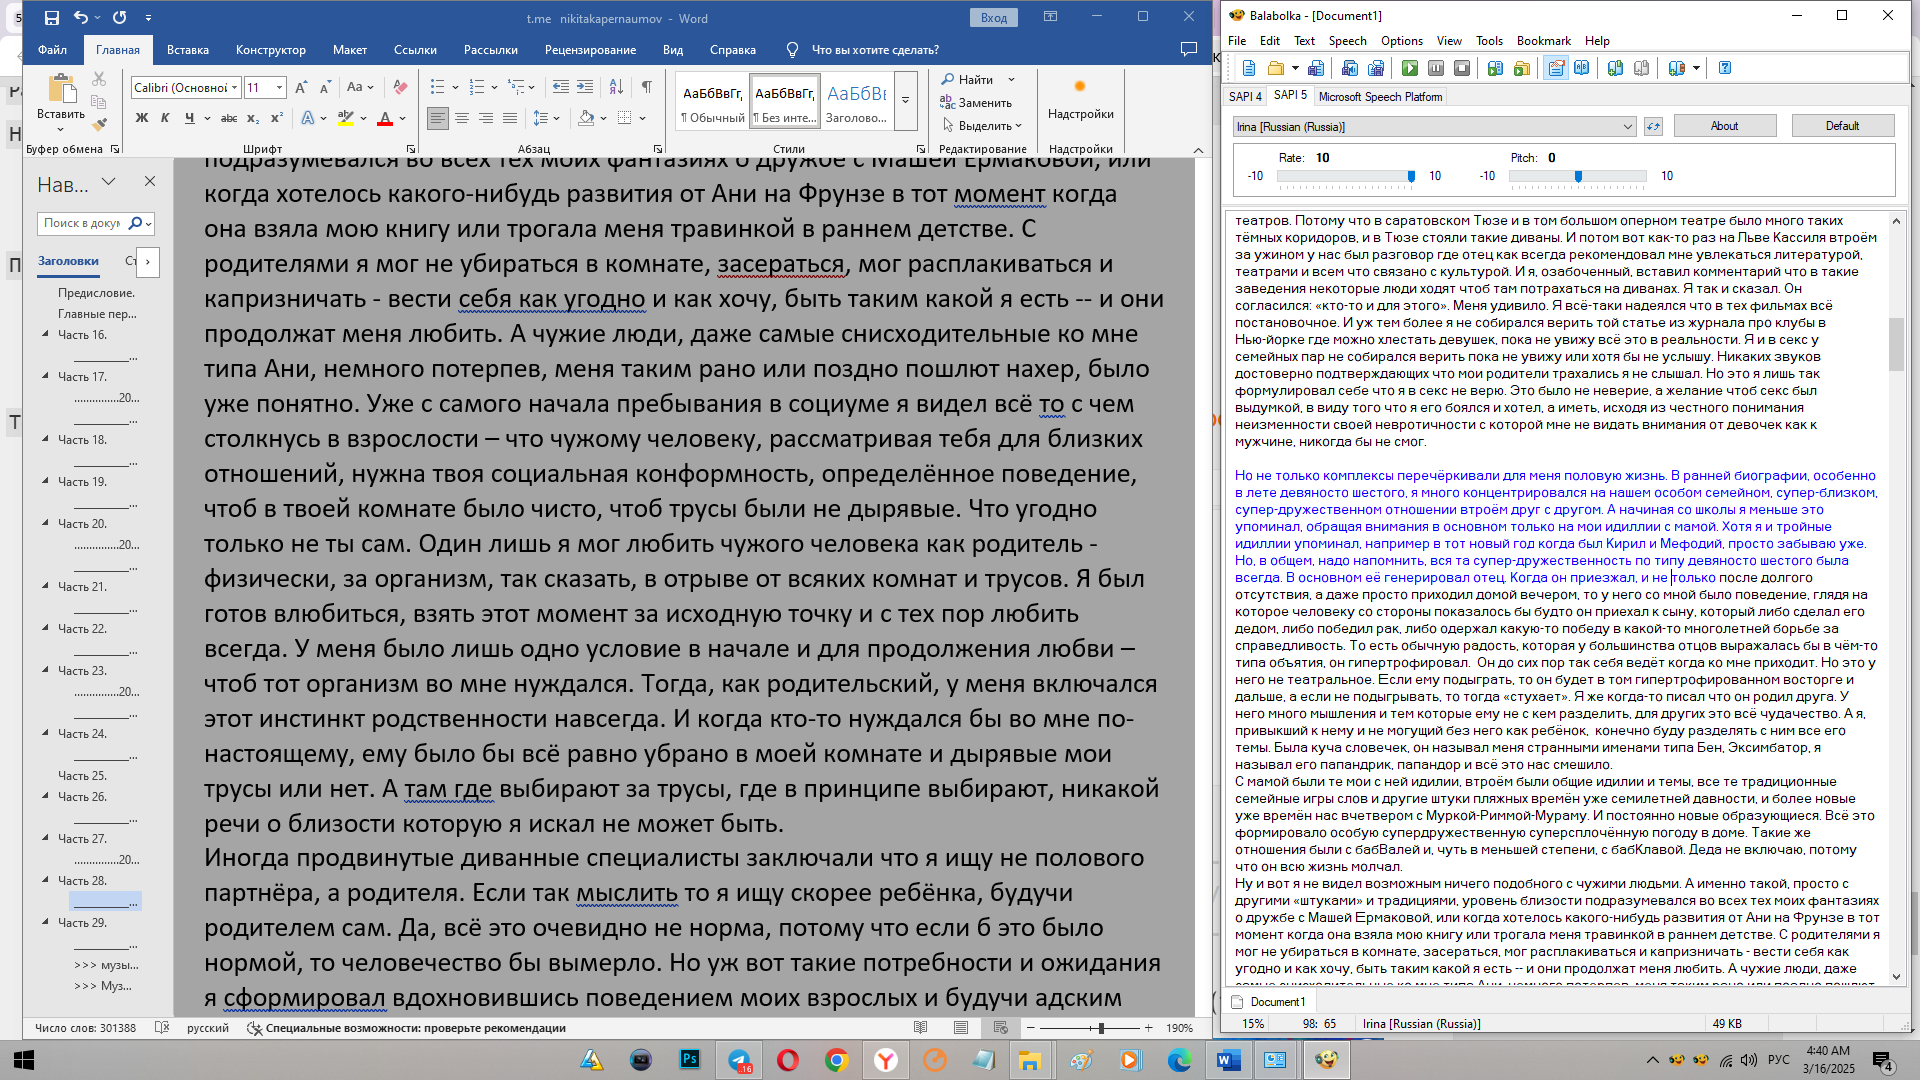The height and width of the screenshot is (1080, 1920).
Task: Collapse the Часть 20 heading in navigation
Action: [x=45, y=523]
